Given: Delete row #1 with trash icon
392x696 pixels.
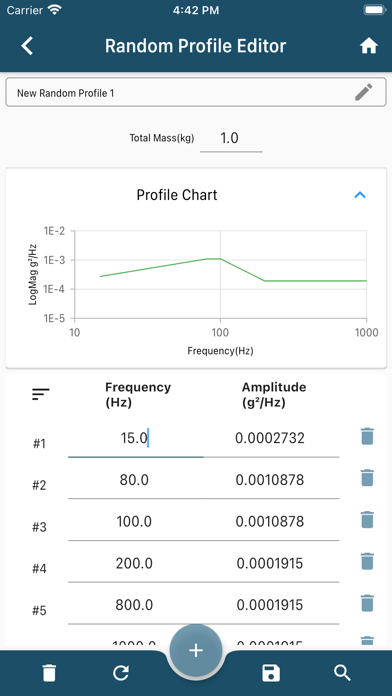Looking at the screenshot, I should pos(367,437).
